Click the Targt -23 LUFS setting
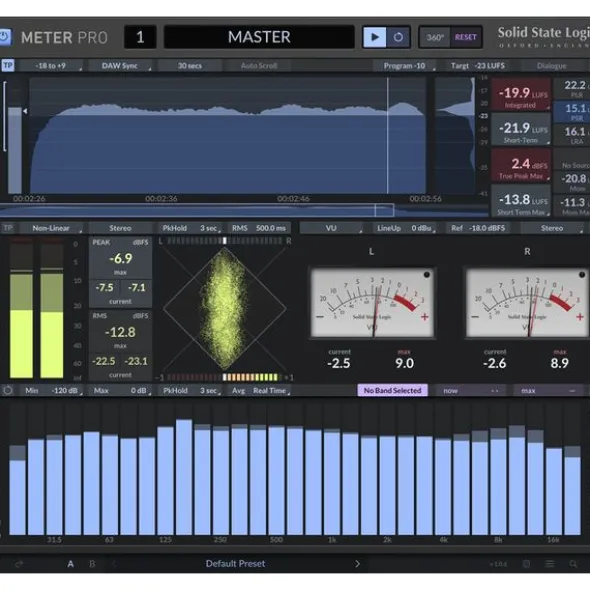 click(x=478, y=66)
